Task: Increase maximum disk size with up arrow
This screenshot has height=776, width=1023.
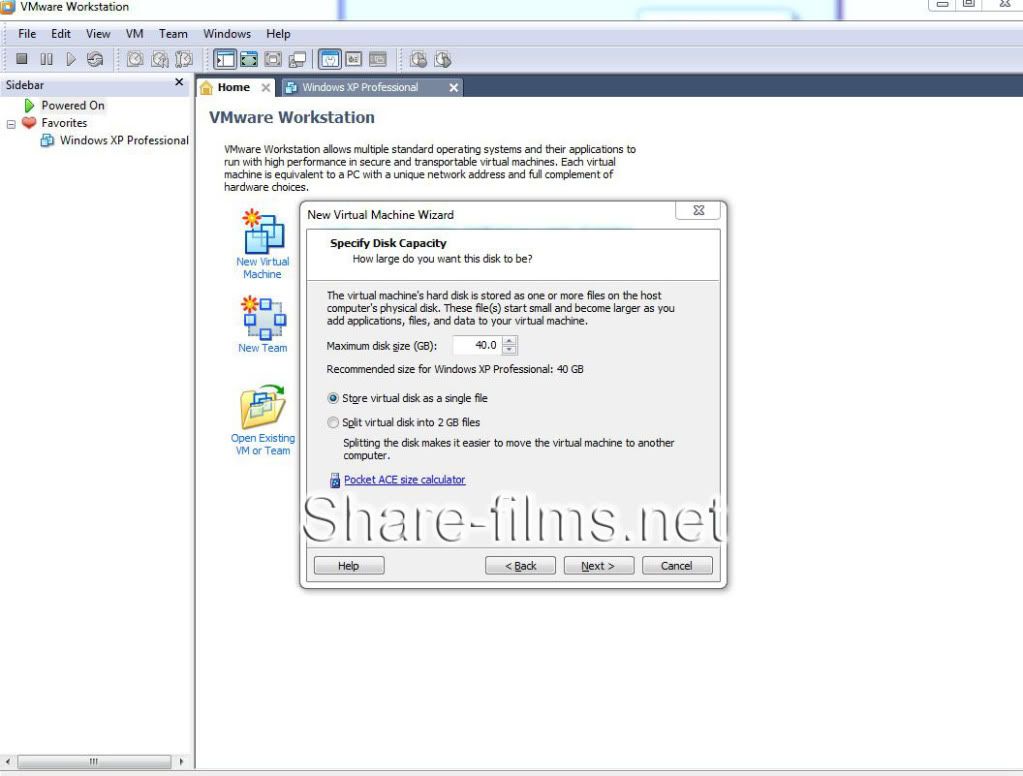Action: click(x=510, y=340)
